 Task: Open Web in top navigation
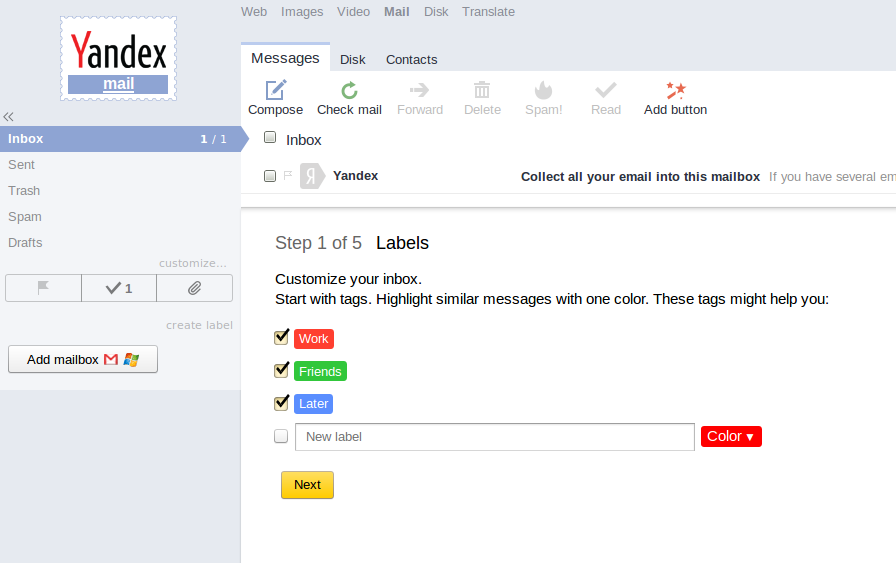254,11
